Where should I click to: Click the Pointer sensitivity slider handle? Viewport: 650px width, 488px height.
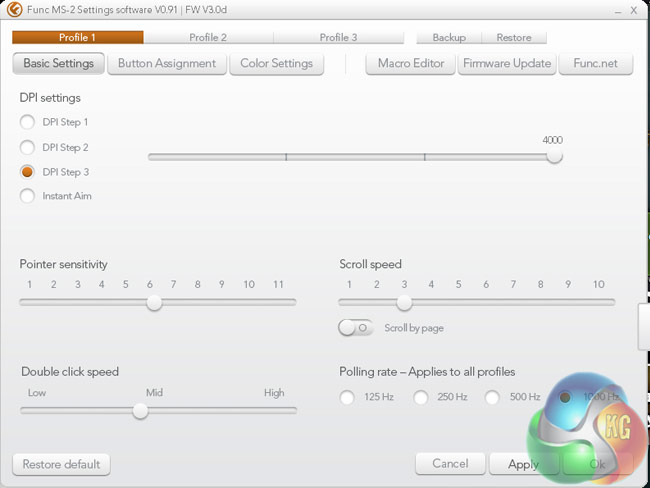tap(154, 302)
